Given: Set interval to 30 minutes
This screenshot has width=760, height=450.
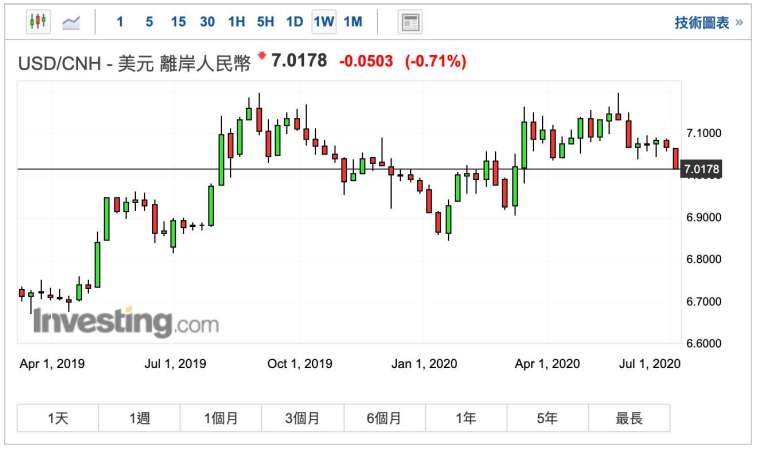Looking at the screenshot, I should pyautogui.click(x=207, y=22).
